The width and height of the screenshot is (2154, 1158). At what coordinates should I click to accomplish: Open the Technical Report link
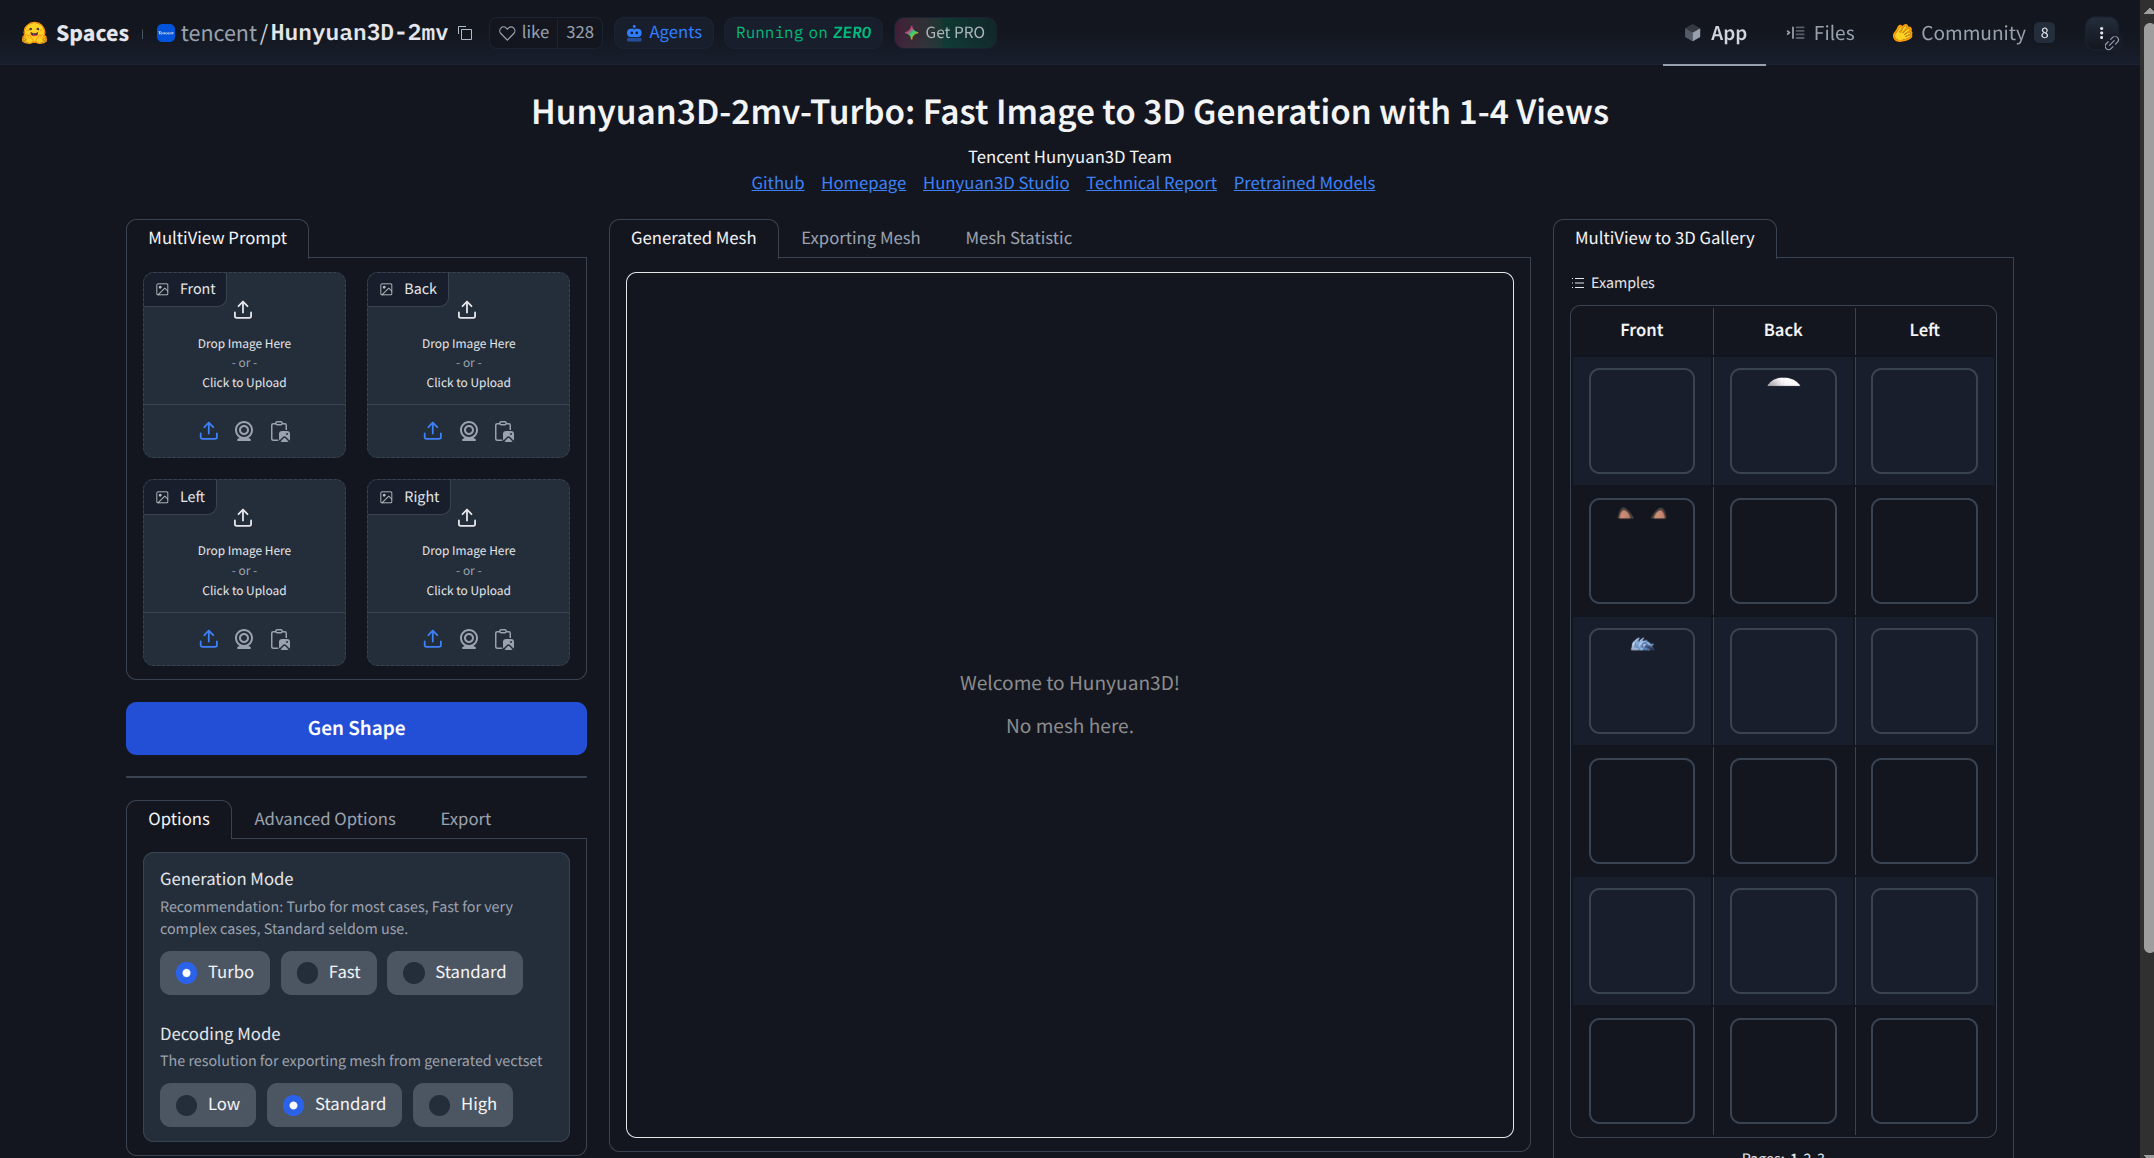point(1151,183)
